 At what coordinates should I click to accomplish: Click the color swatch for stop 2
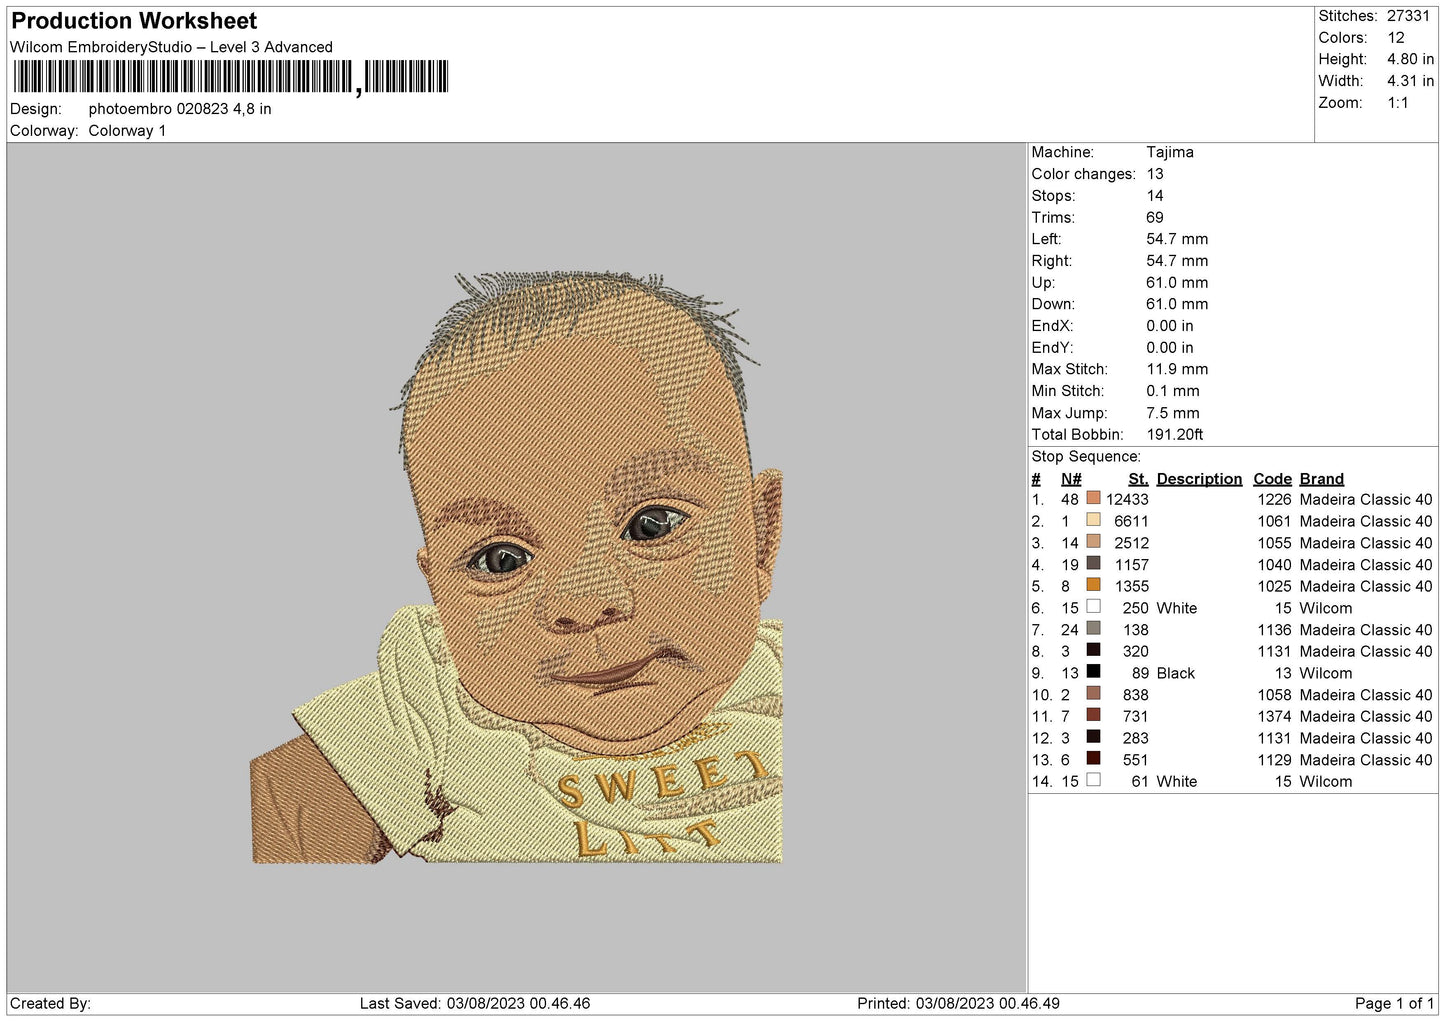coord(1093,520)
